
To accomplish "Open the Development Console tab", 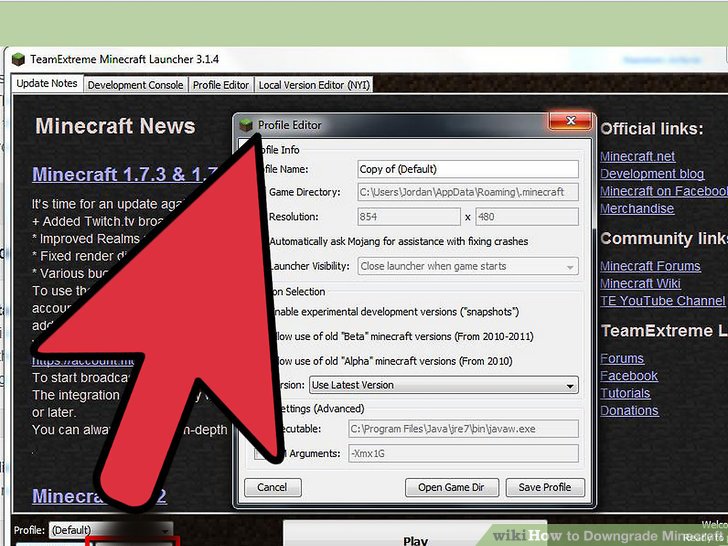I will coord(135,85).
